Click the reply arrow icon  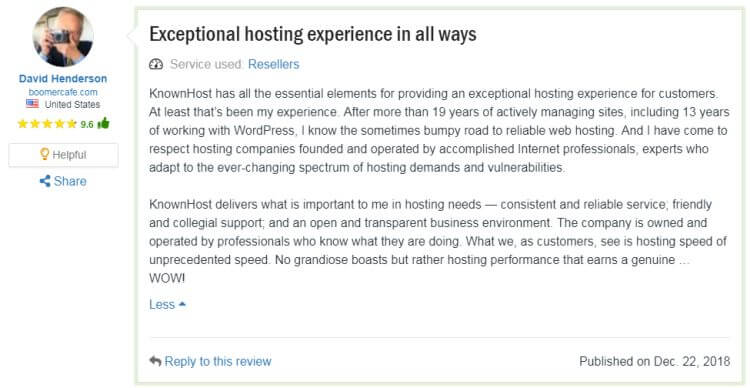(x=155, y=361)
